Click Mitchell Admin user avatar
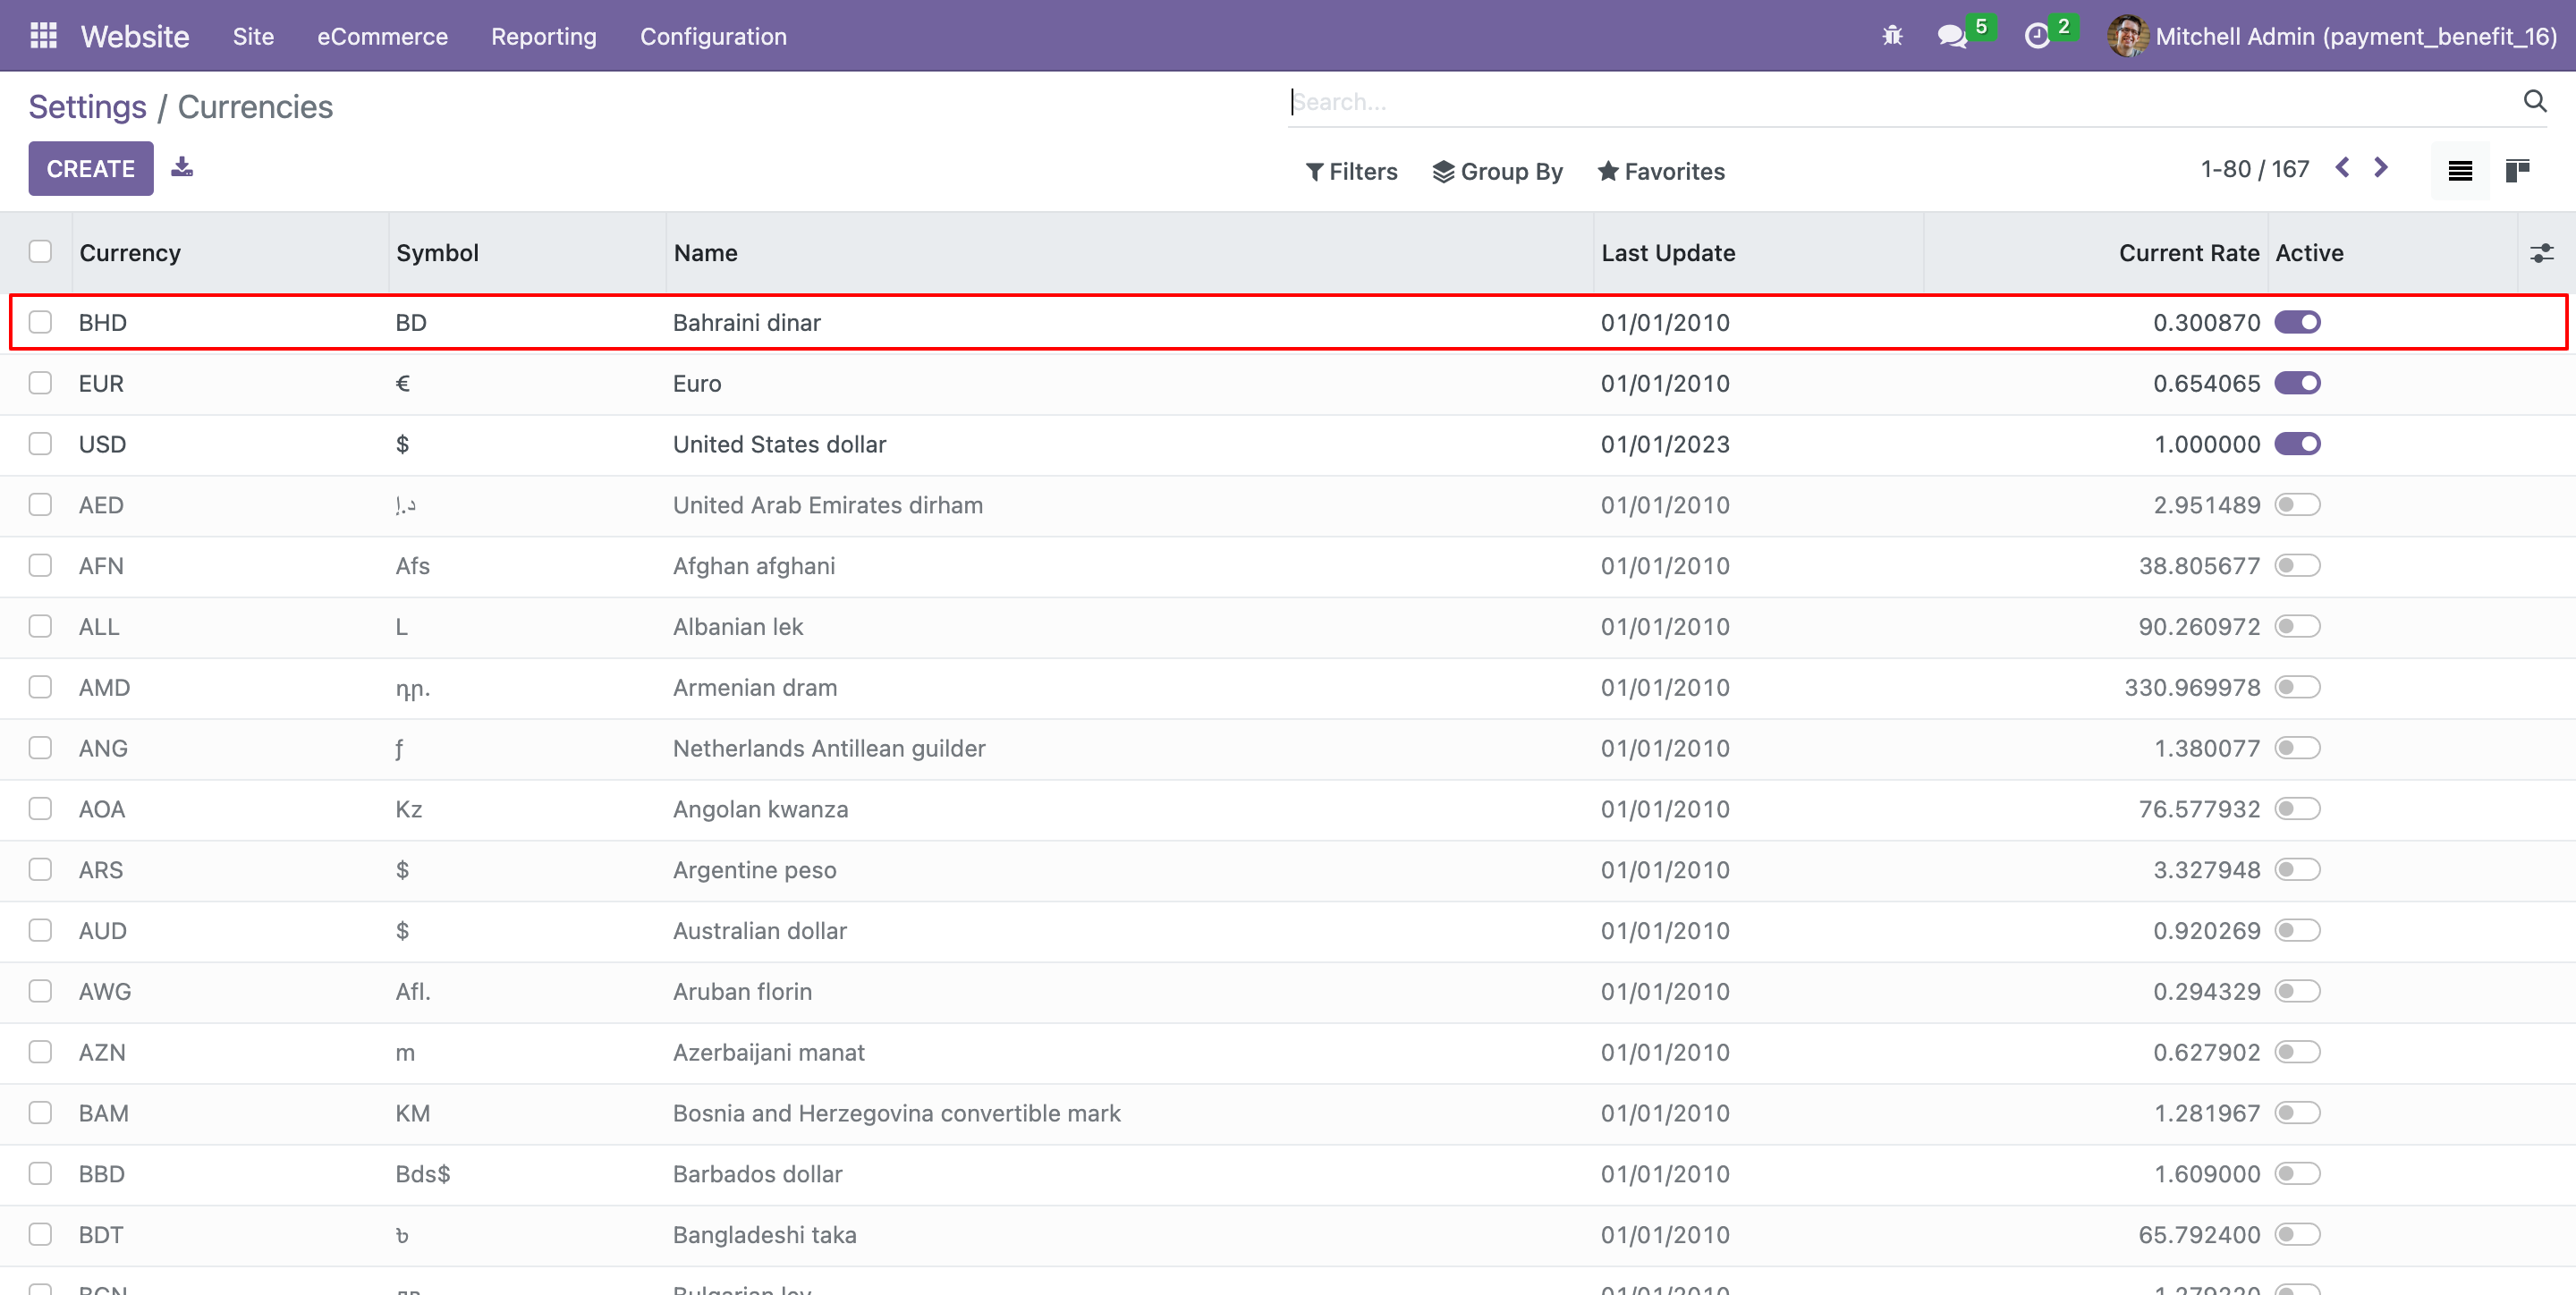 [2127, 36]
